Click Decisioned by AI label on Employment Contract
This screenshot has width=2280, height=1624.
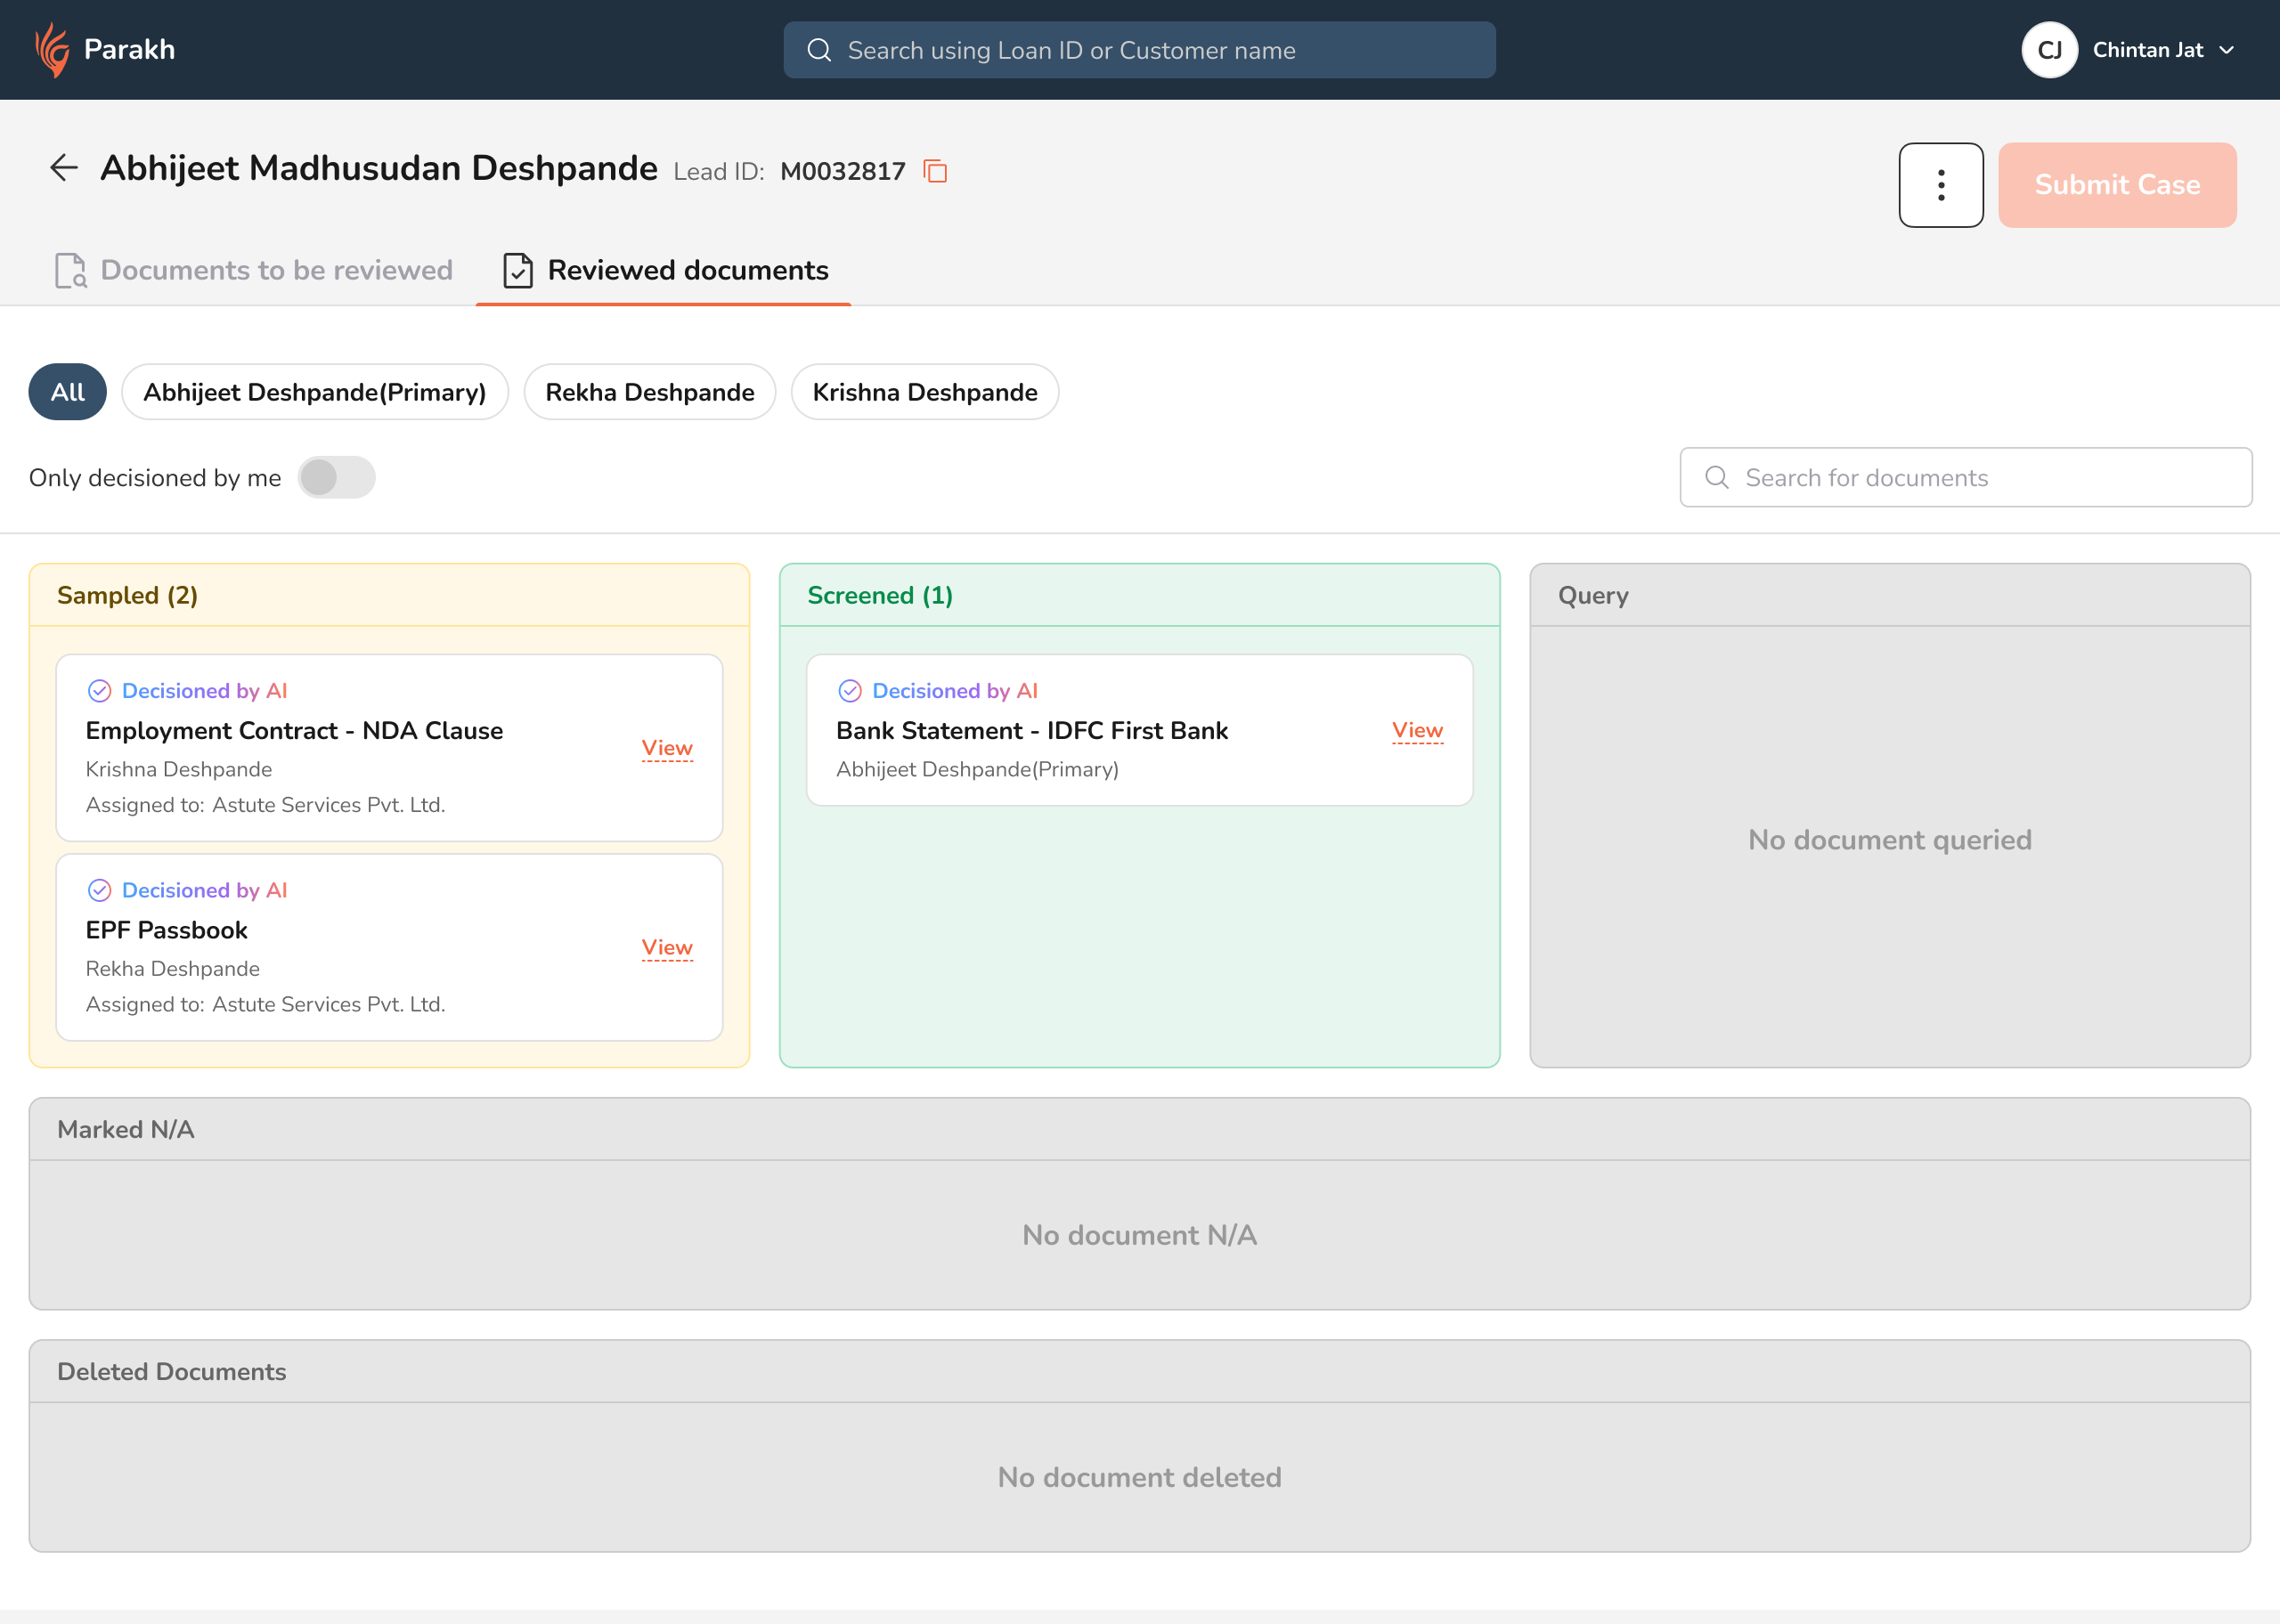[x=204, y=691]
